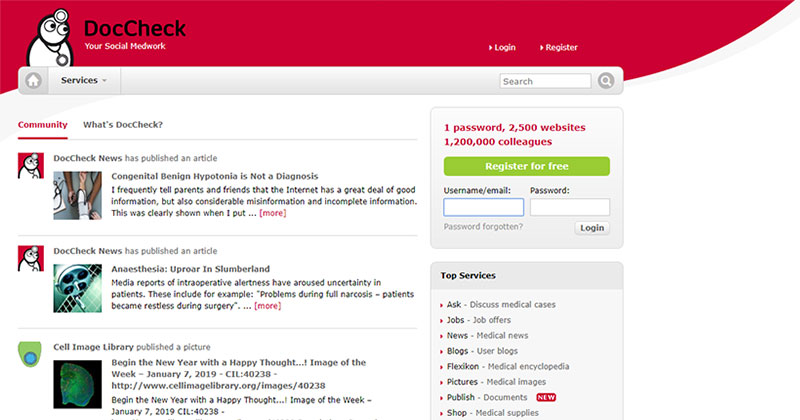Select the Community tab

[42, 125]
